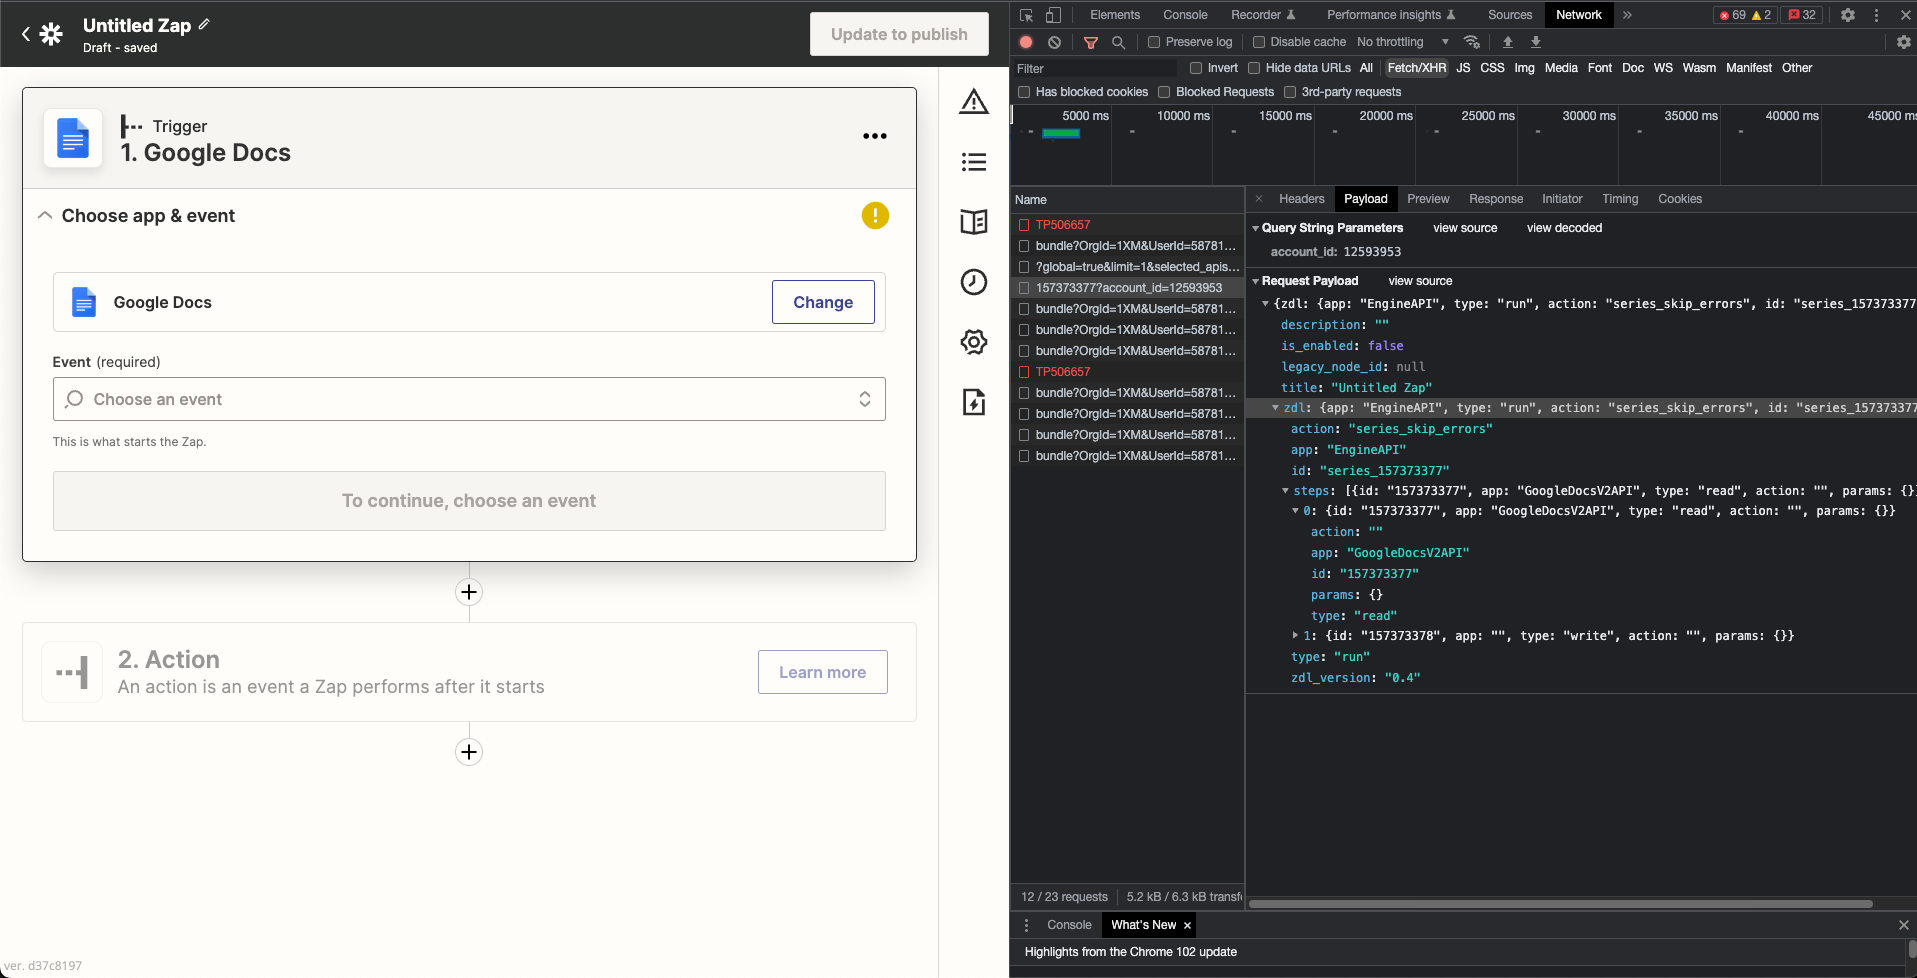The image size is (1917, 978).
Task: Import a HAR file with upload arrow
Action: tap(1508, 42)
